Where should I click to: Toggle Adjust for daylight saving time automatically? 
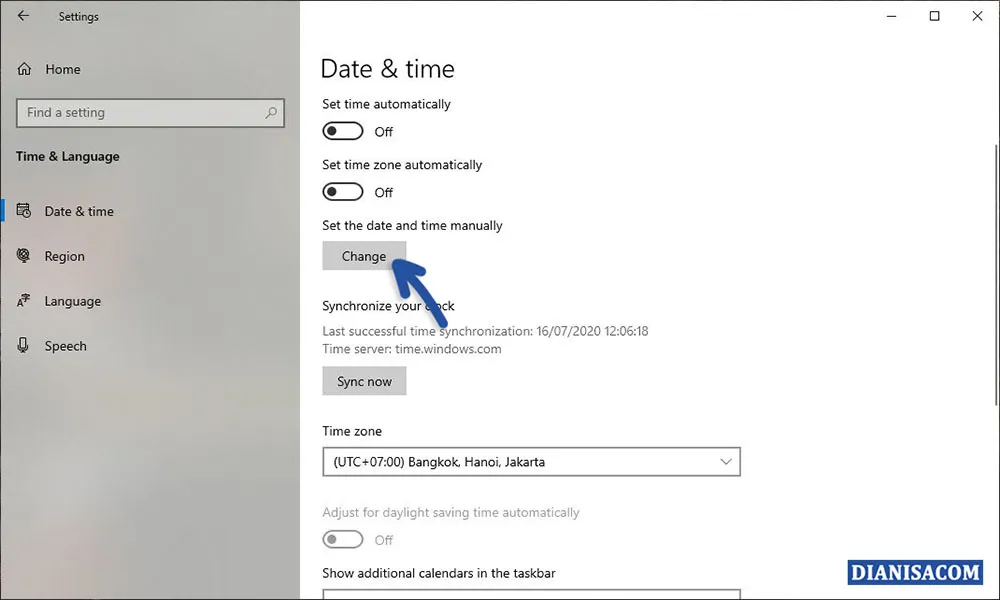coord(342,539)
